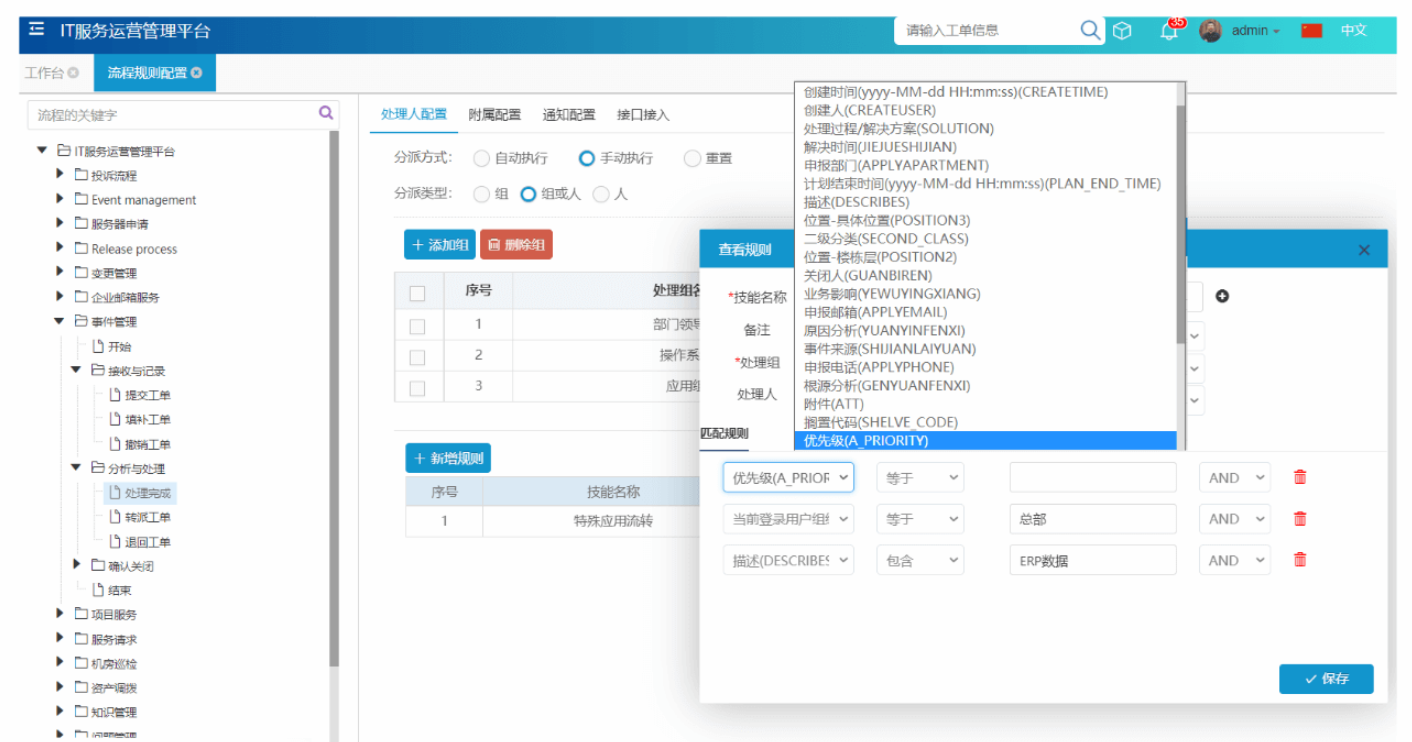This screenshot has height=742, width=1412.
Task: Click the 保存 button in the rule dialog
Action: click(x=1326, y=679)
